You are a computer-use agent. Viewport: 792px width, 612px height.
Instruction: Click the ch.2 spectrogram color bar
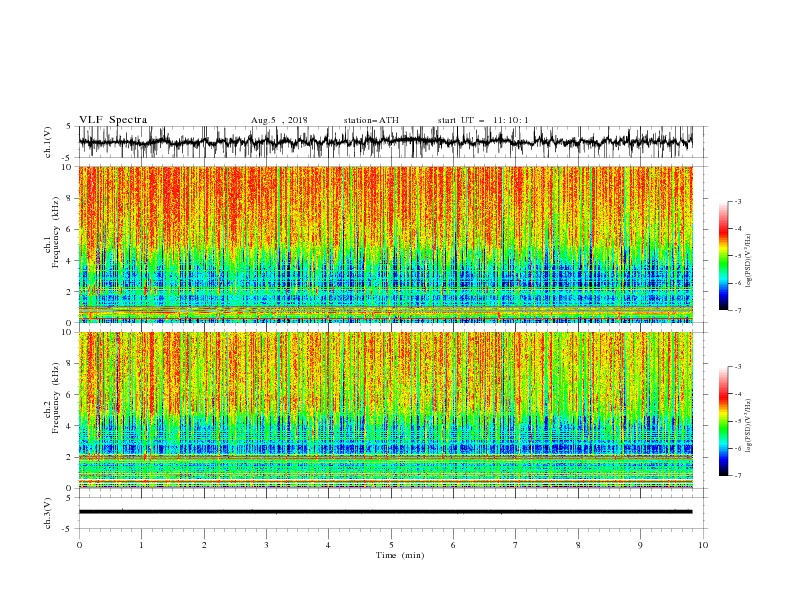[x=723, y=421]
